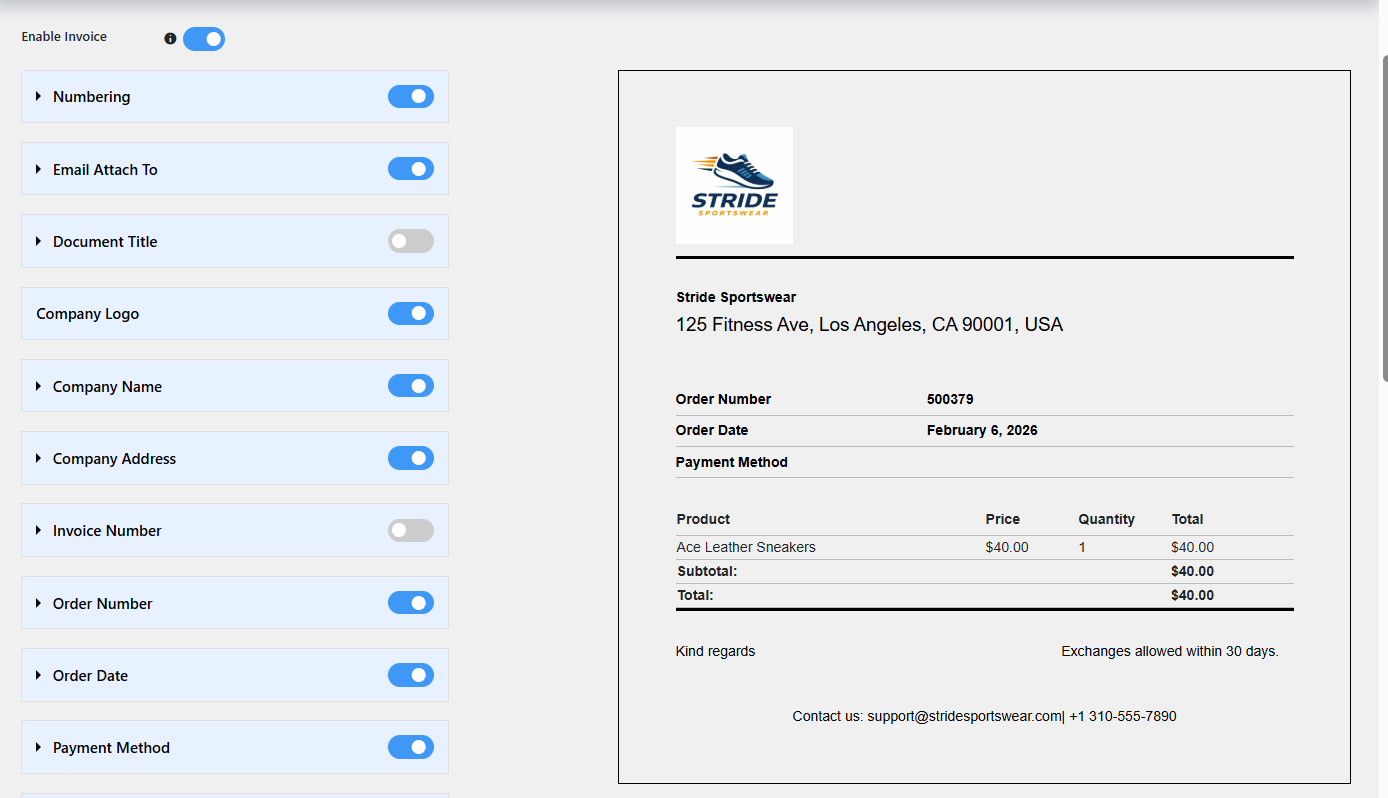Click the Price column header
This screenshot has width=1388, height=798.
[x=1002, y=519]
